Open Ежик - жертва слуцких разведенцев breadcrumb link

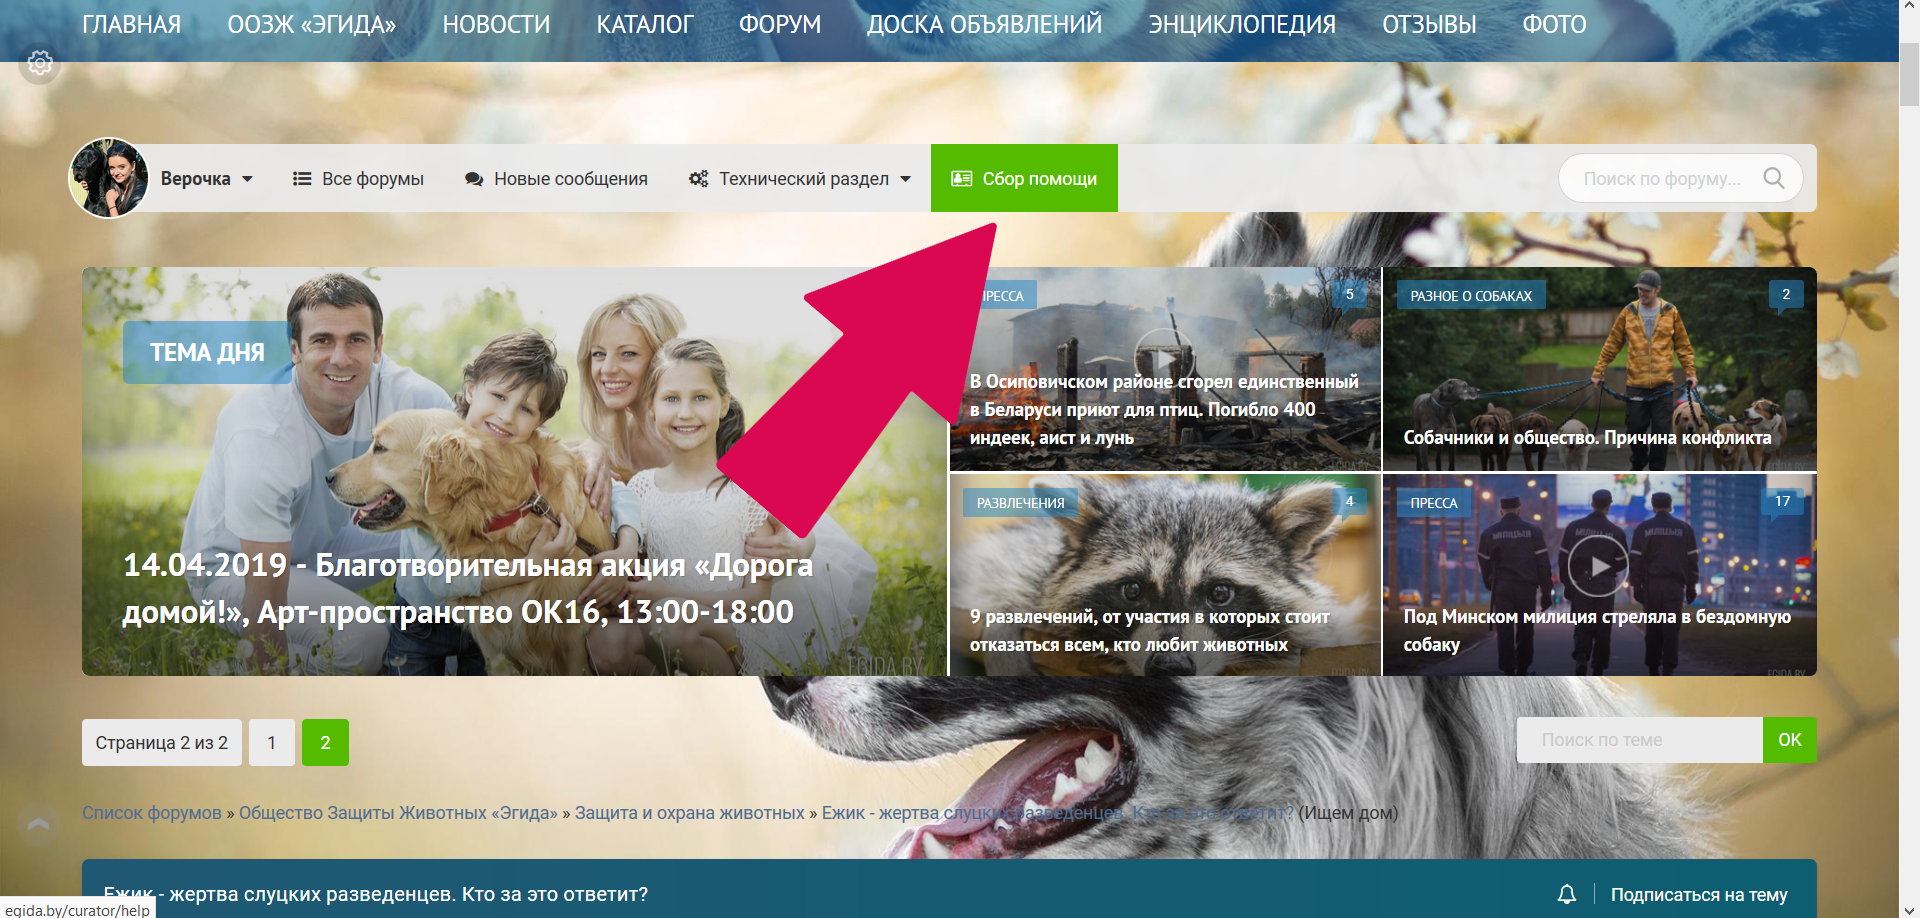pyautogui.click(x=1057, y=813)
